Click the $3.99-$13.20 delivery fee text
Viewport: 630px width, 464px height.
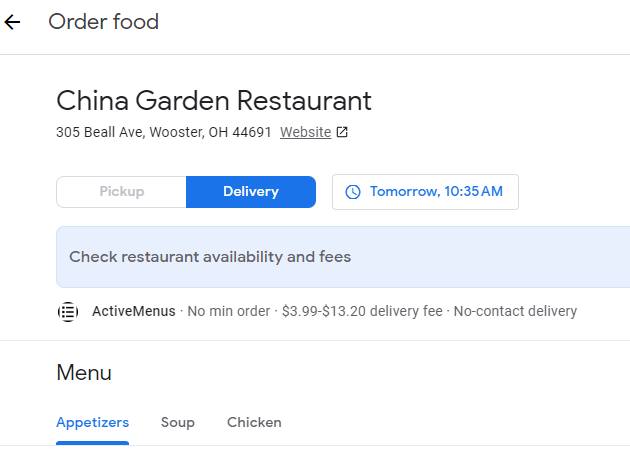point(362,311)
